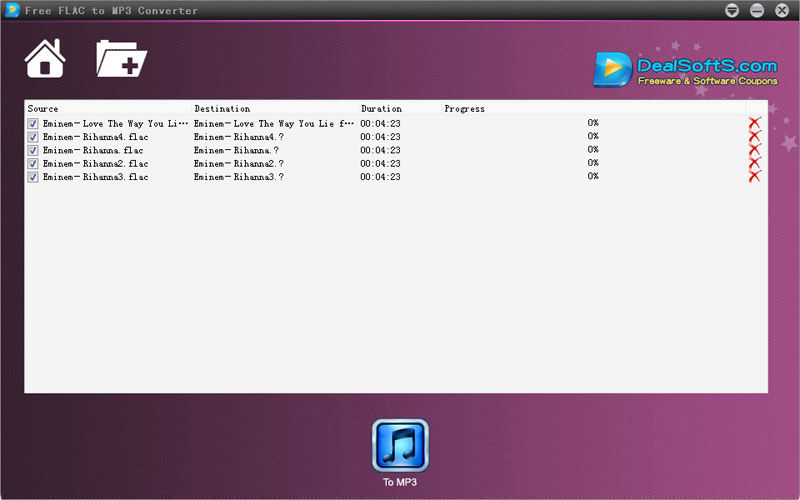Uncheck Eminem- Rihanna3.flac checkbox
800x500 pixels.
[33, 177]
